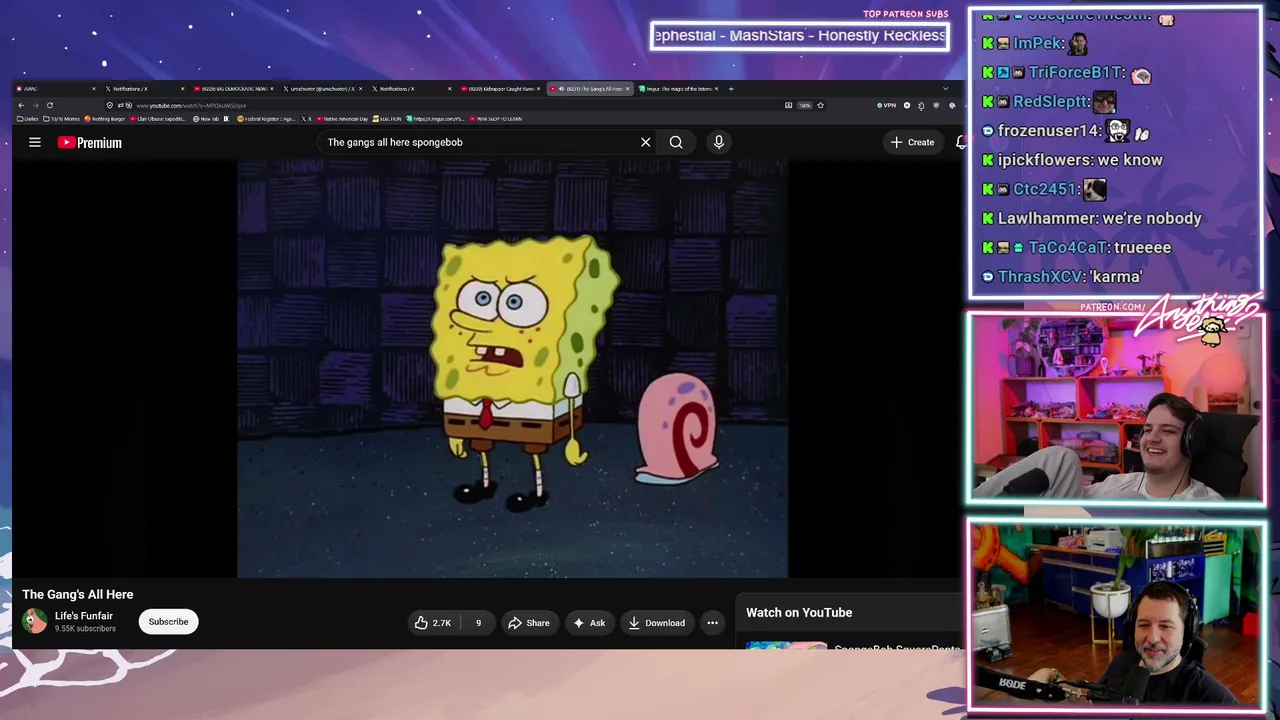1280x720 pixels.
Task: Download the video for offline viewing
Action: tap(656, 623)
